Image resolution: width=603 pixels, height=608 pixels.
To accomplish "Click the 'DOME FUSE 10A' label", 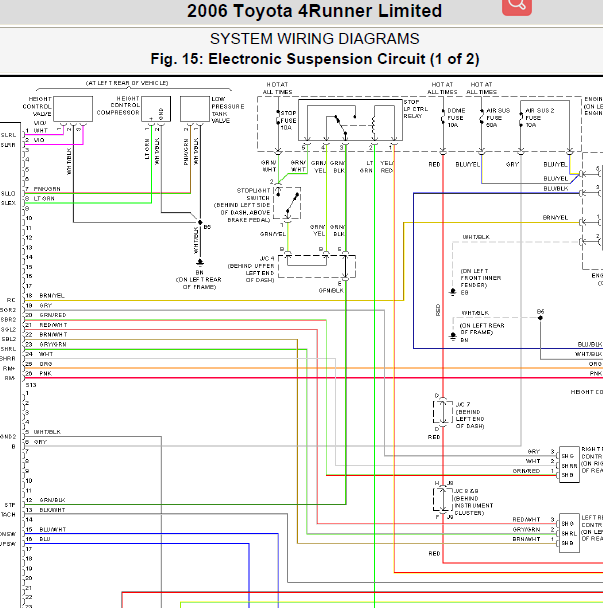I will (x=456, y=118).
